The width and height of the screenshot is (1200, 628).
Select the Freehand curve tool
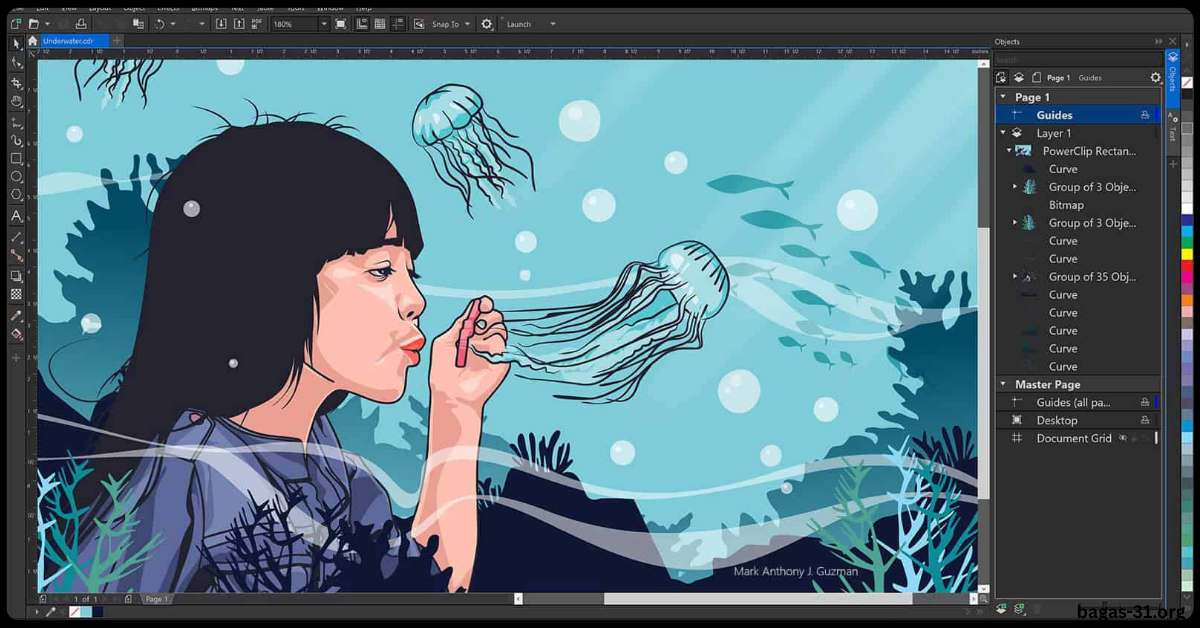[x=16, y=122]
